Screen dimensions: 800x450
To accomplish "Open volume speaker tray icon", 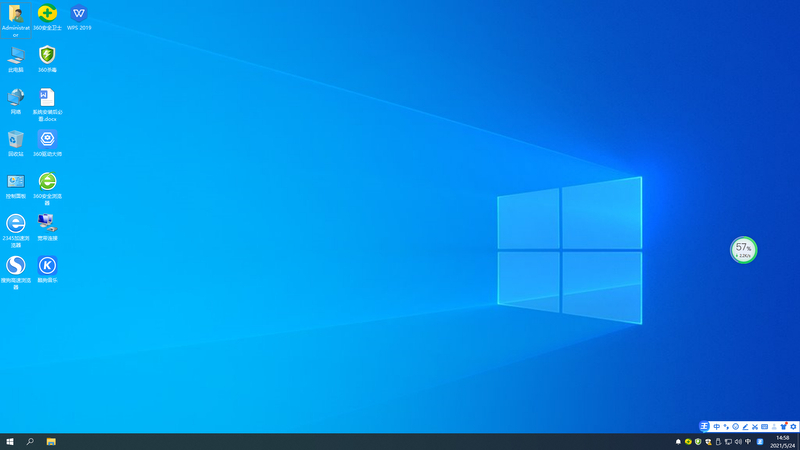I will pyautogui.click(x=738, y=442).
